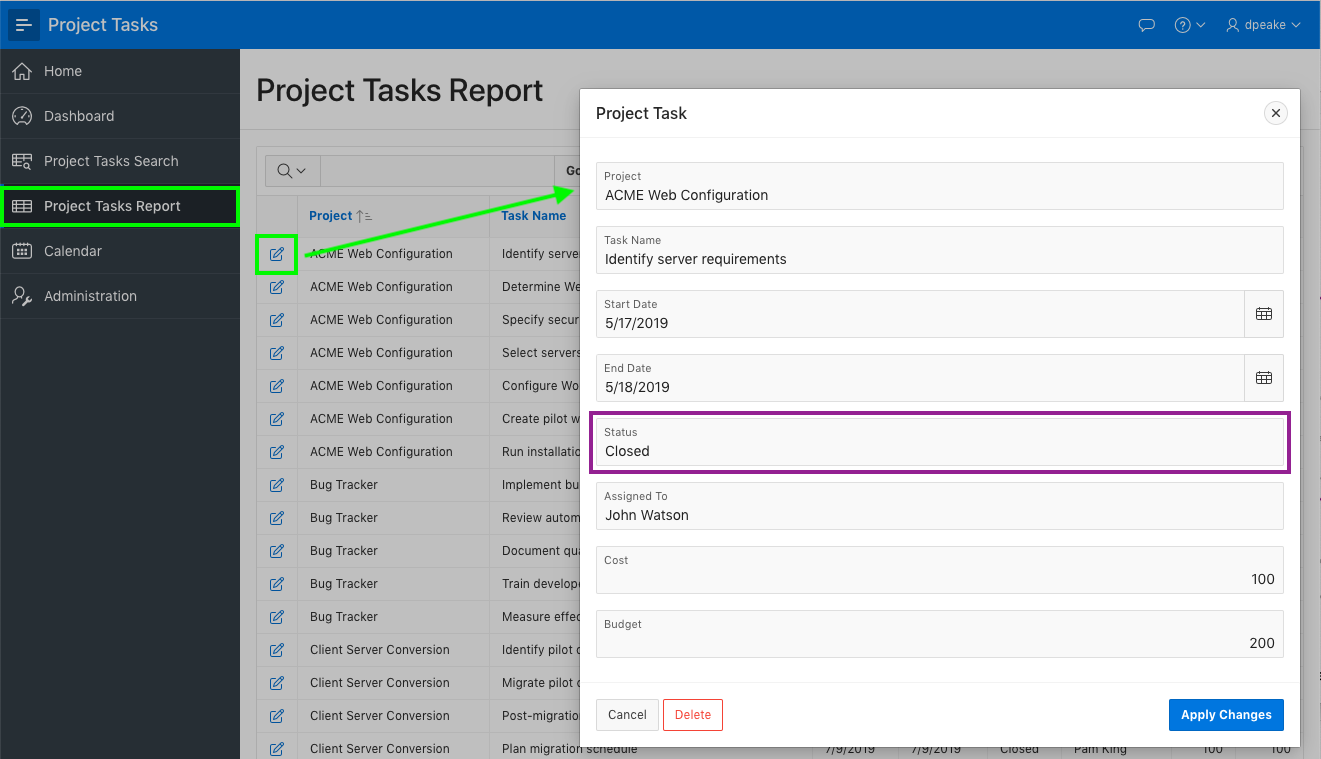
Task: Open Project Tasks Search from sidebar
Action: coord(111,161)
